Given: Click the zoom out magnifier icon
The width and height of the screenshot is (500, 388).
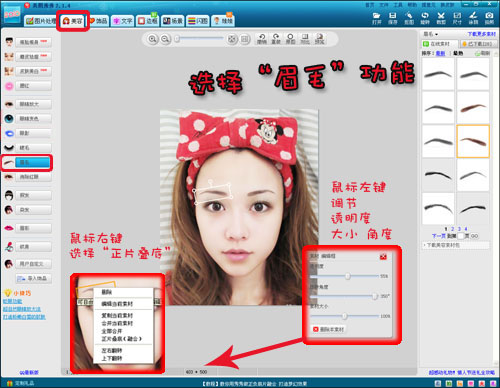Looking at the screenshot, I should 165,39.
